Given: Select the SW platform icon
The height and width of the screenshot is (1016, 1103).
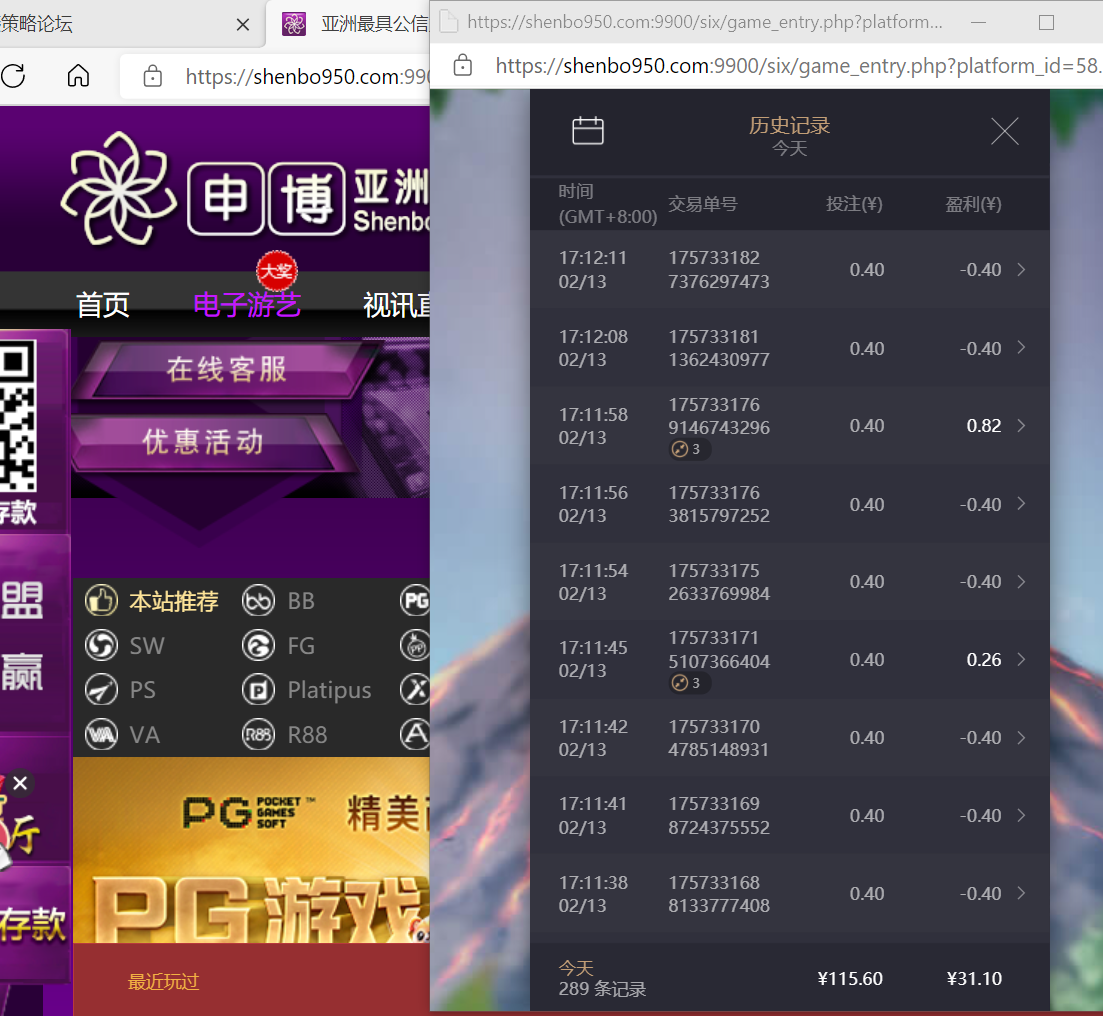Looking at the screenshot, I should (x=101, y=645).
